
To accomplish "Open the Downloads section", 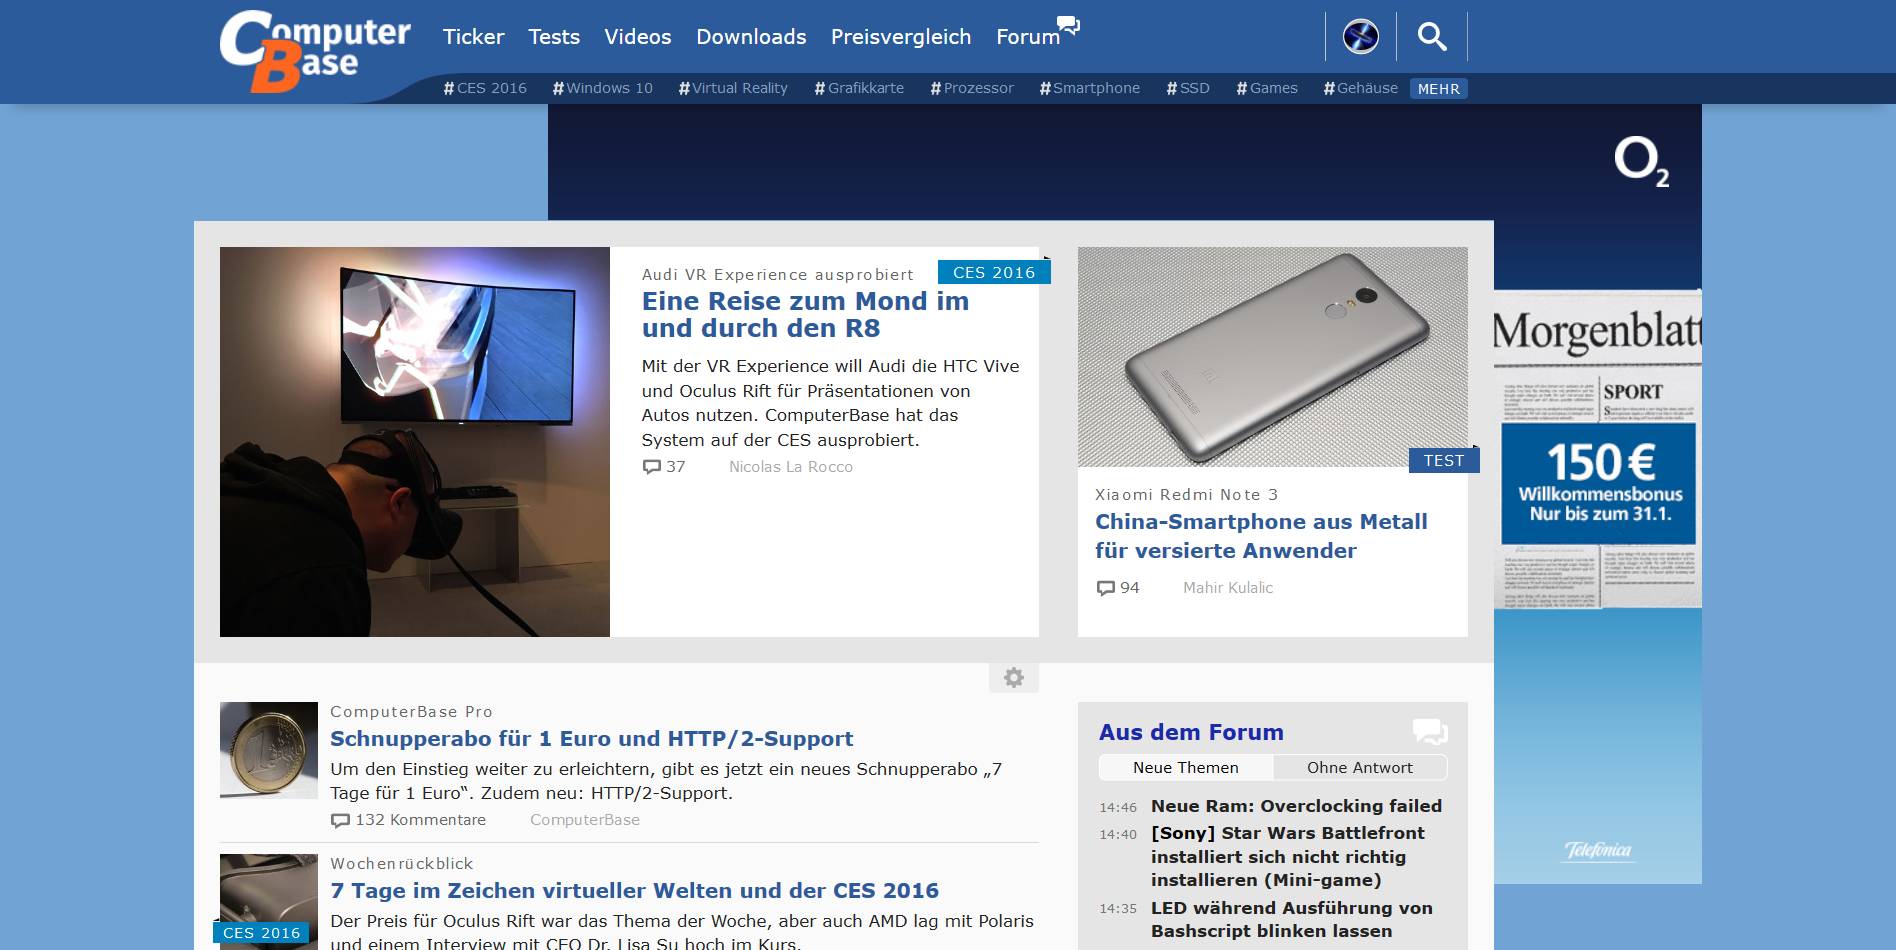I will pyautogui.click(x=751, y=37).
